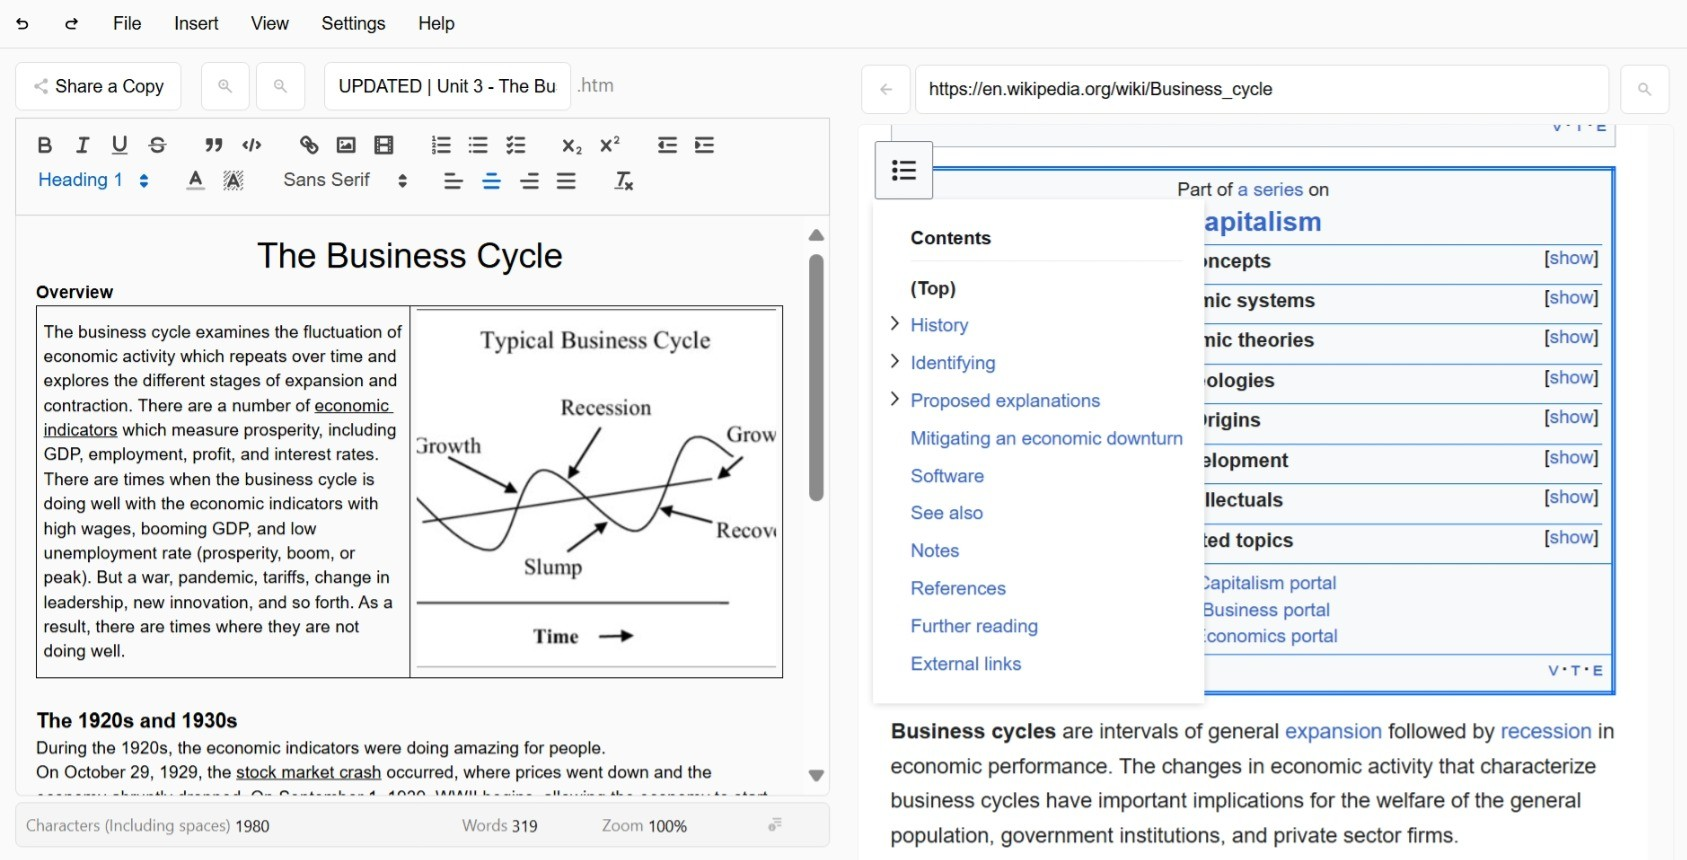Click the insert image icon
This screenshot has height=860, width=1687.
pyautogui.click(x=346, y=145)
